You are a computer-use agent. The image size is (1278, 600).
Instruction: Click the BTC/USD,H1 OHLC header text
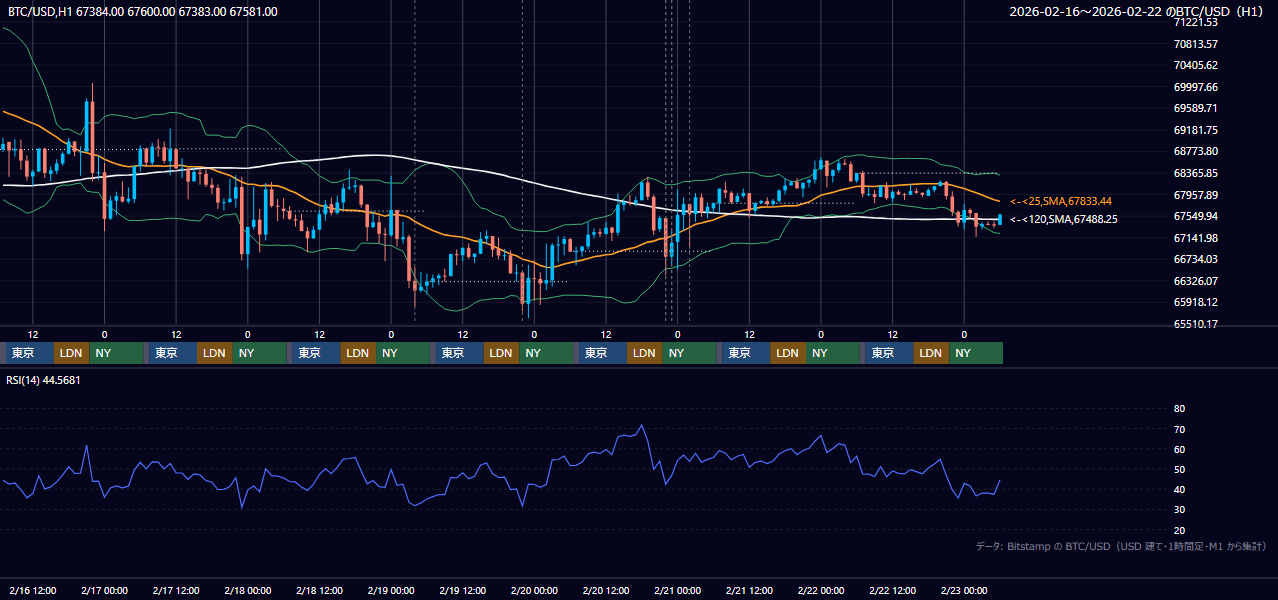coord(143,12)
